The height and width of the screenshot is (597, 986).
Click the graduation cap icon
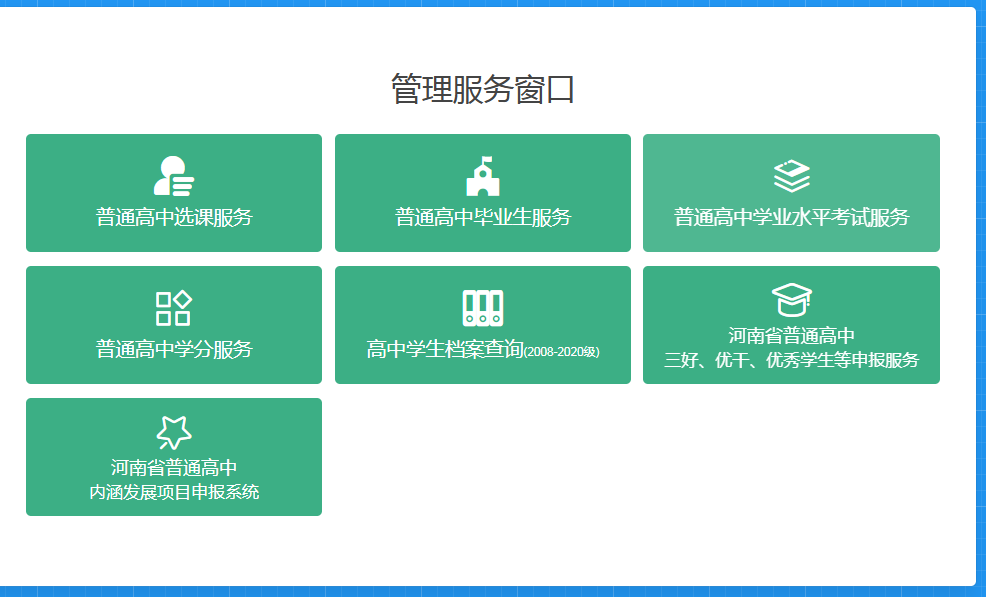(791, 299)
